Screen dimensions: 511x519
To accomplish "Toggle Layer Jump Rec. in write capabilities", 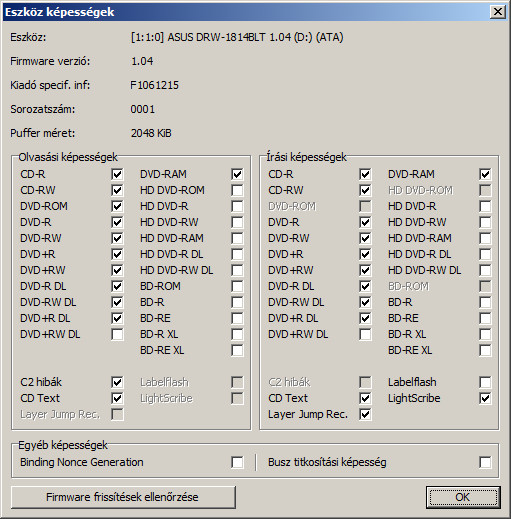I will (x=365, y=414).
